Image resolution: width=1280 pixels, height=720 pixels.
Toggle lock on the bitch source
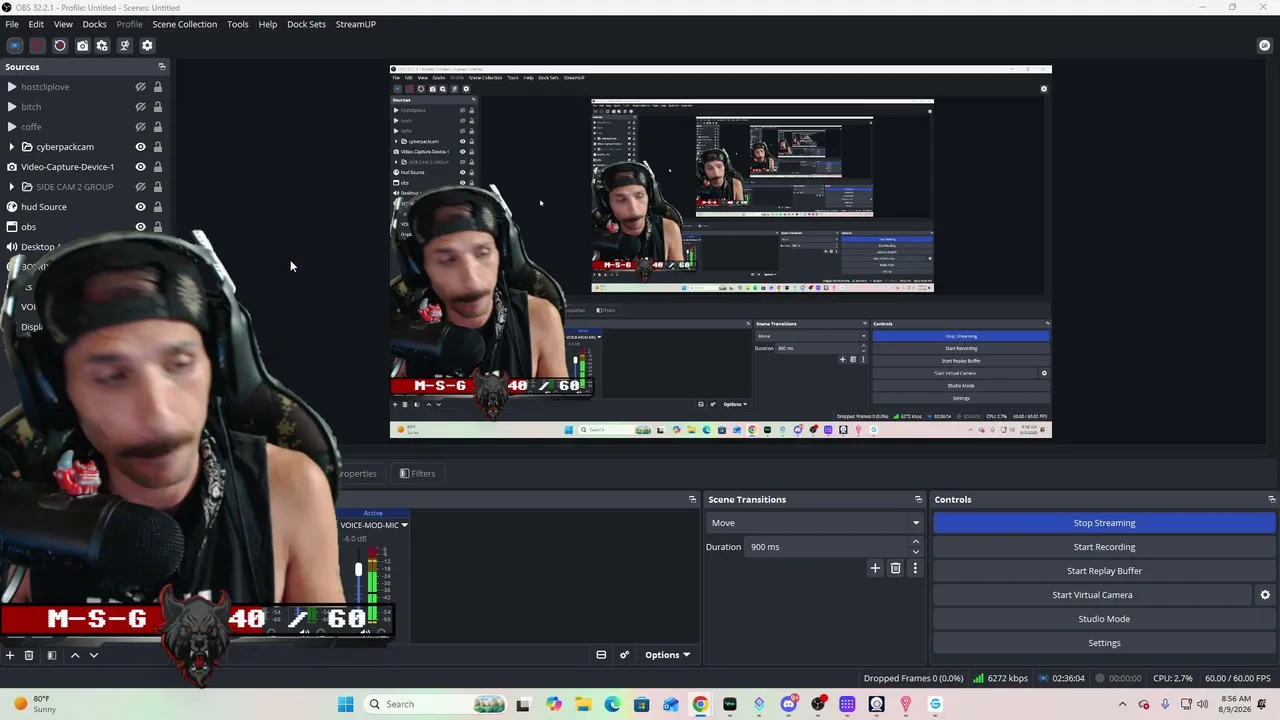point(158,107)
